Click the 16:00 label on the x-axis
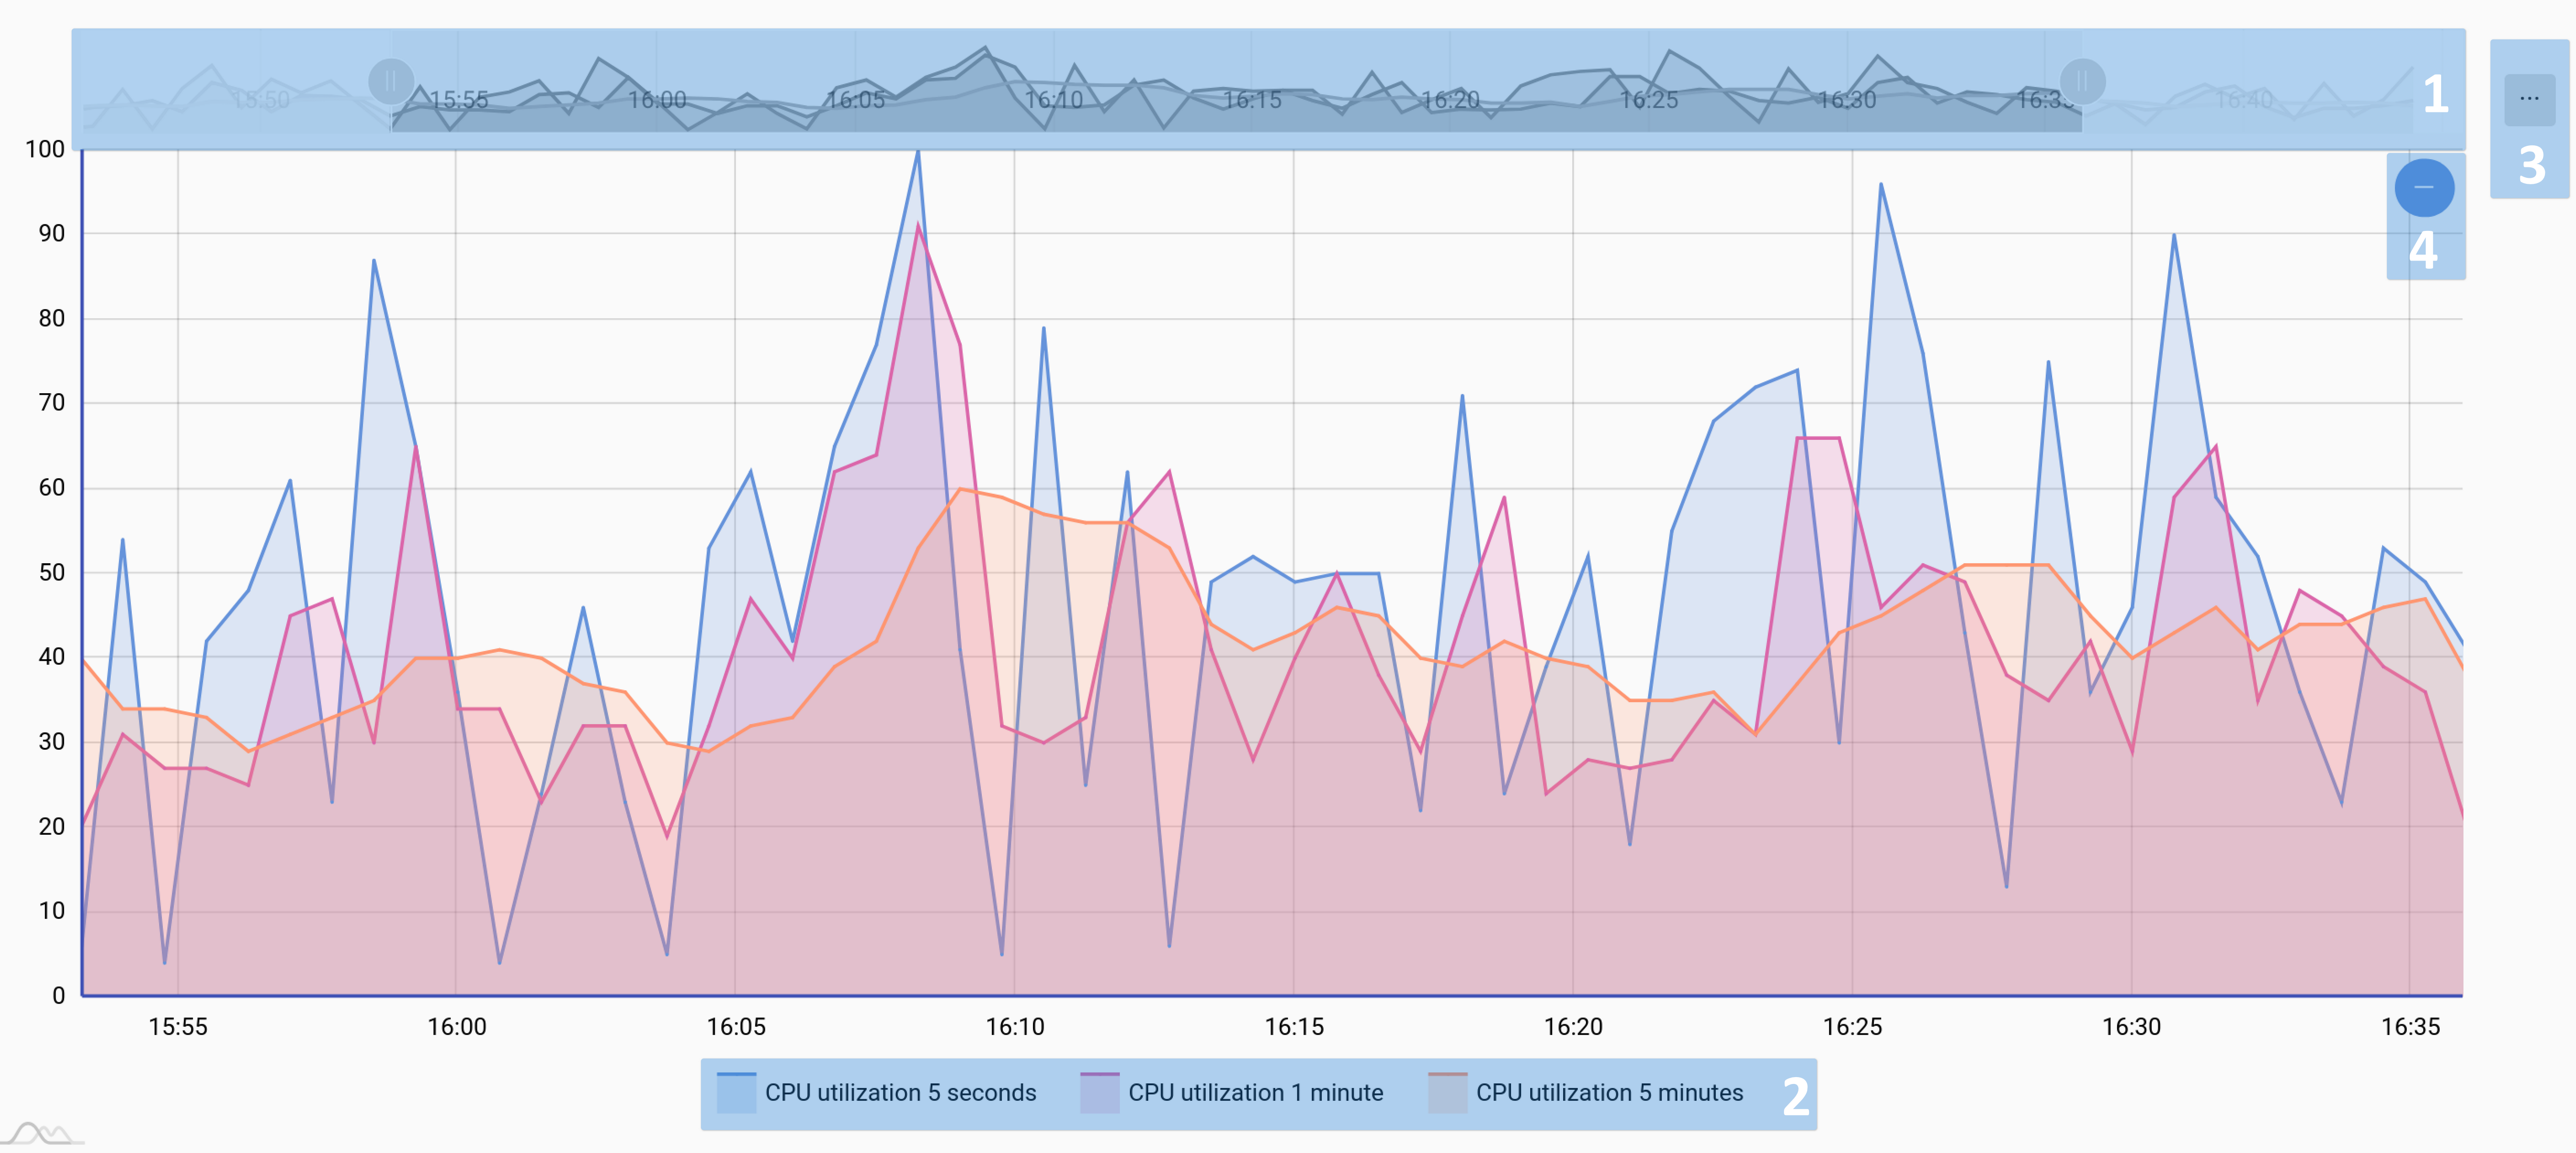Screen dimensions: 2576x1153 pyautogui.click(x=456, y=1027)
